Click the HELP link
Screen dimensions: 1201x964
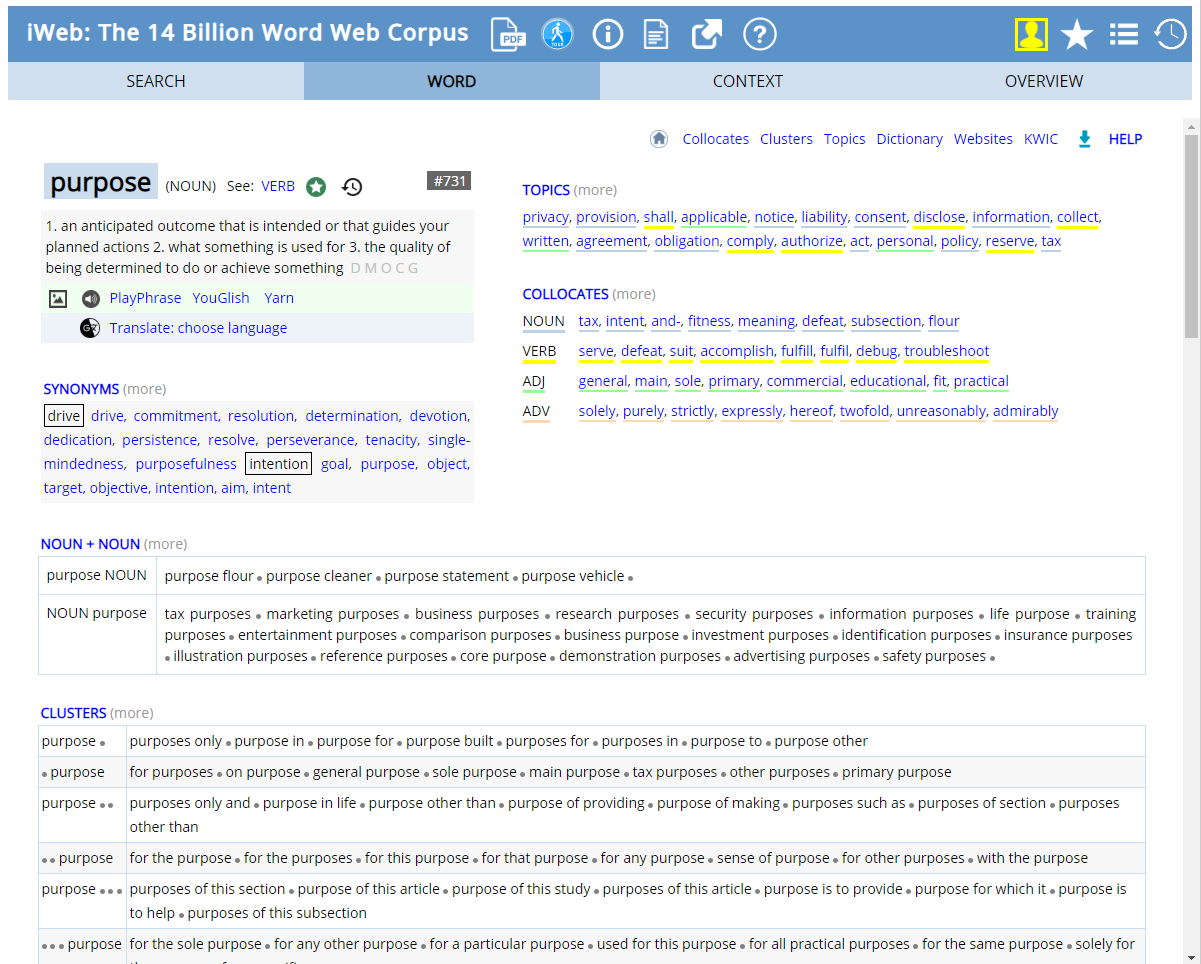(1125, 139)
